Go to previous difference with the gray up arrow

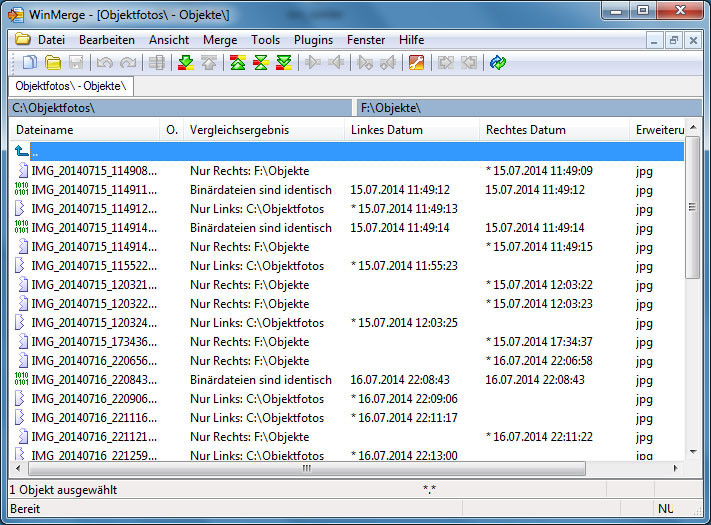pos(209,62)
